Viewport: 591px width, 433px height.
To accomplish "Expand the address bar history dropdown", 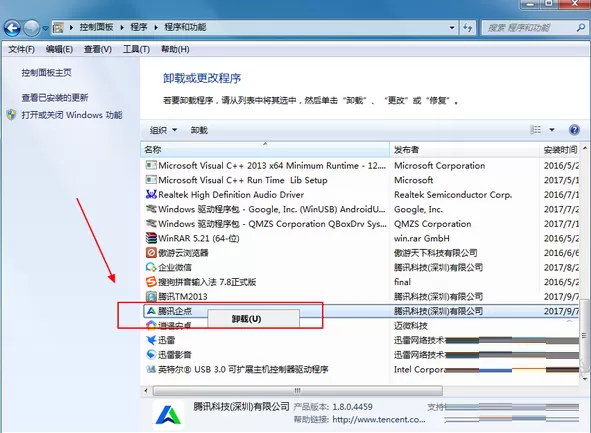I will click(452, 28).
